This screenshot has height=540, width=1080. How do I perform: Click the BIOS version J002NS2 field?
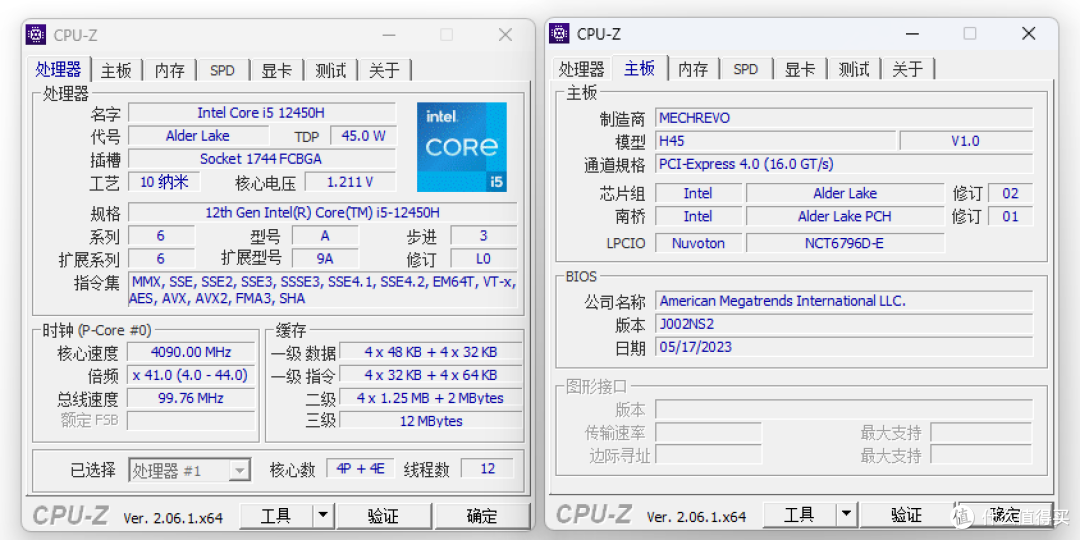click(844, 324)
